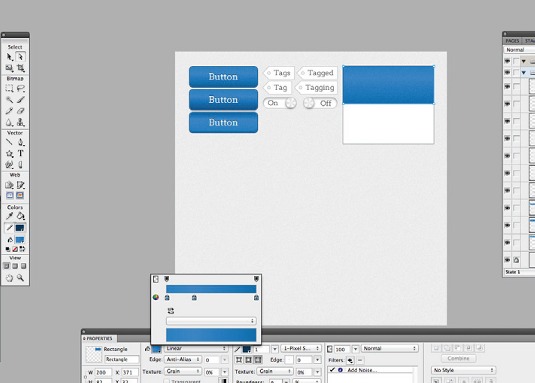Choose the Text tool in Vector section

tap(21, 153)
